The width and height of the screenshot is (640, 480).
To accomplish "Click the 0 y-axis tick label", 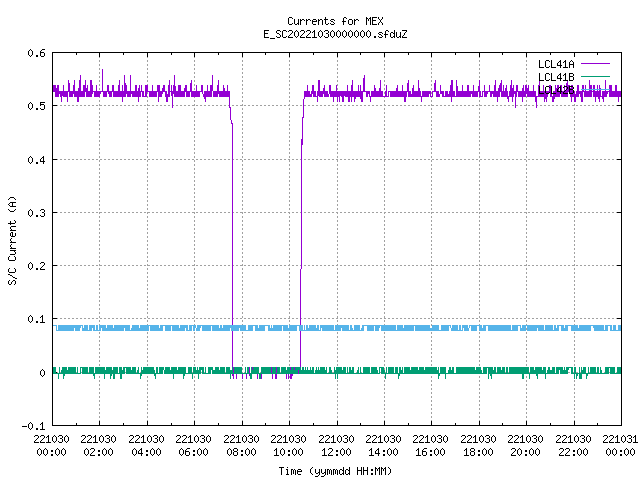I will (x=42, y=373).
